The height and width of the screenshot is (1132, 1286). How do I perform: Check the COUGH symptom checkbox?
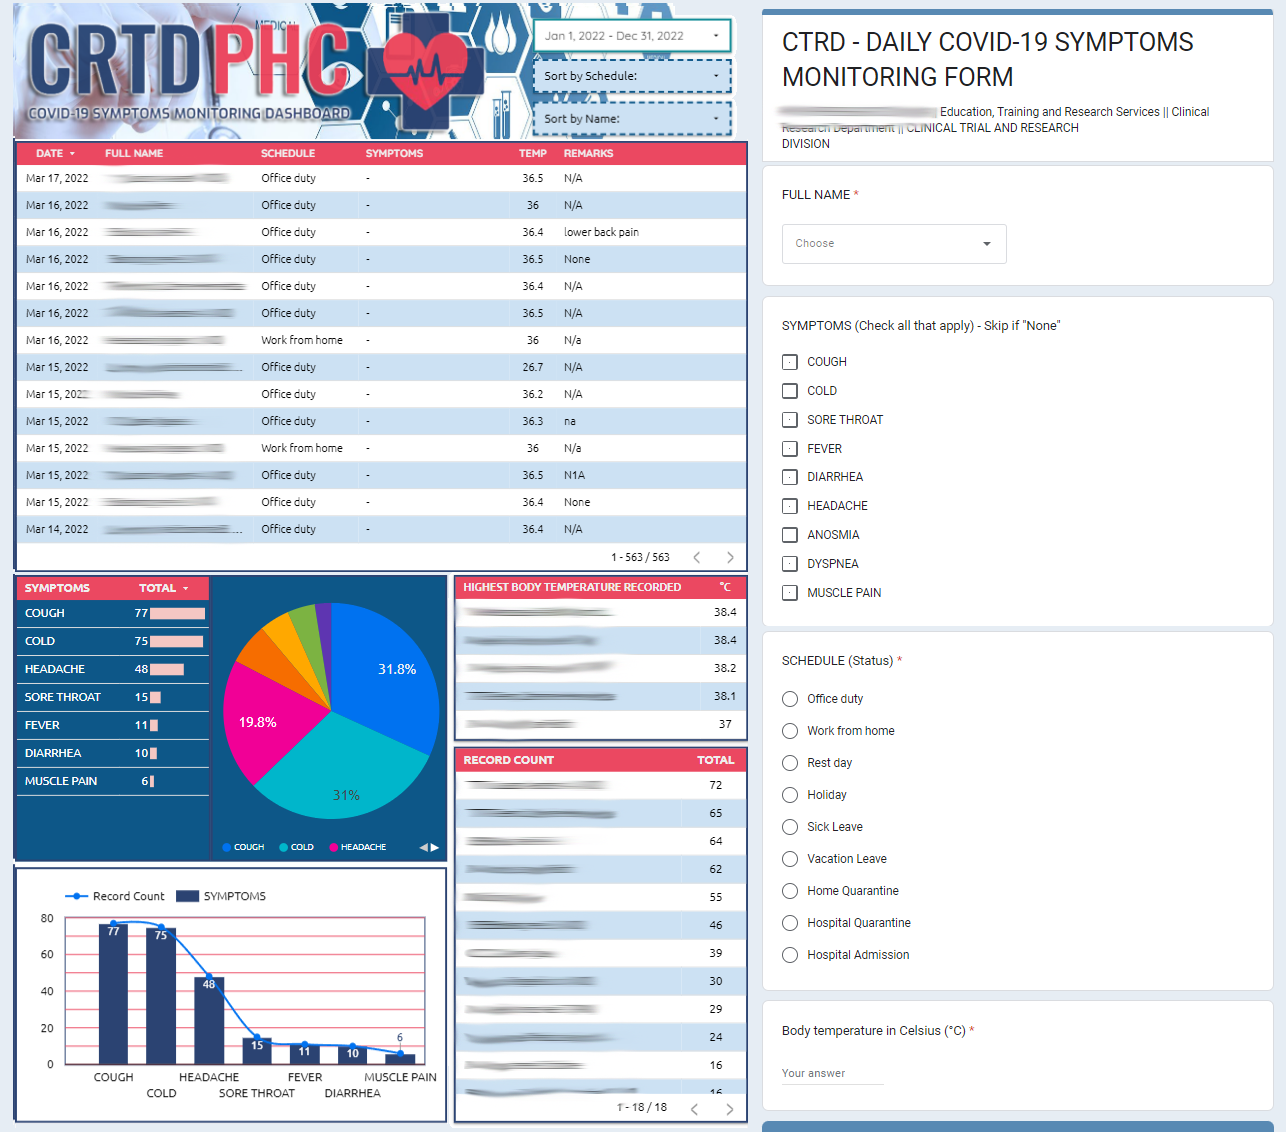point(790,362)
